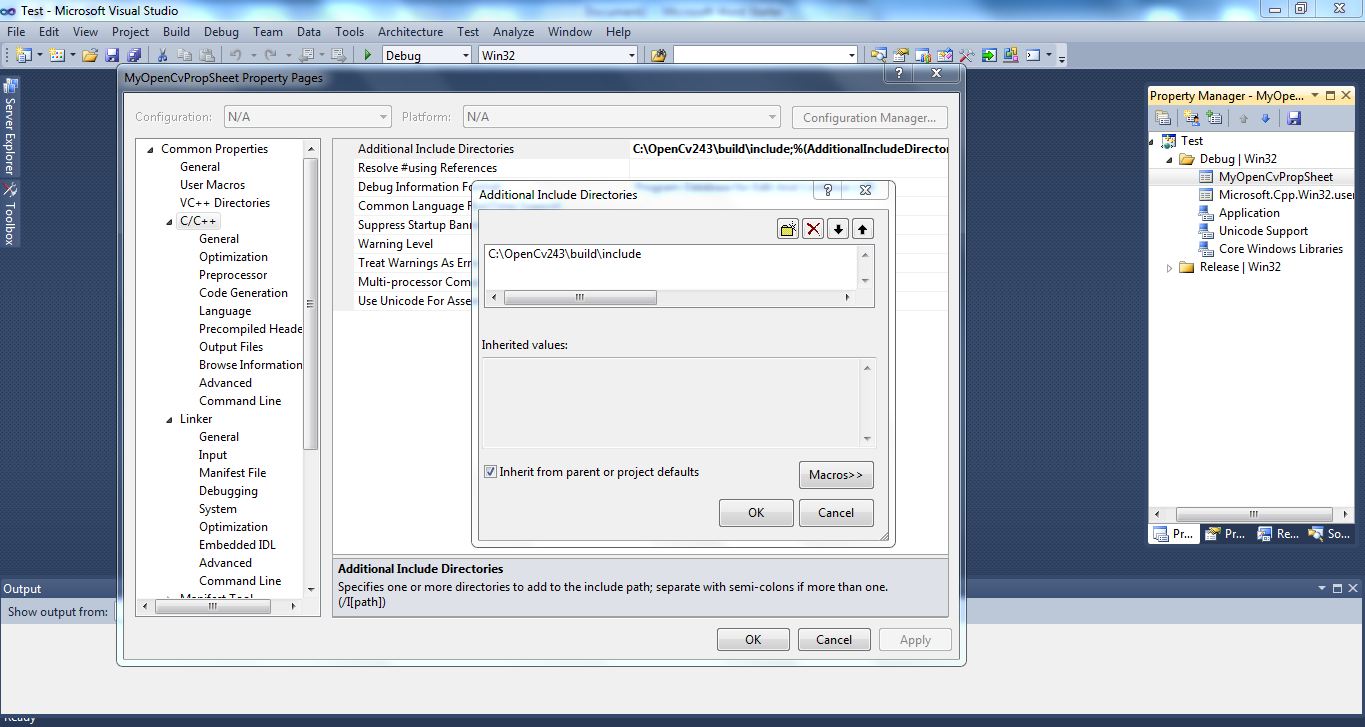Select Input under Linker

(213, 455)
